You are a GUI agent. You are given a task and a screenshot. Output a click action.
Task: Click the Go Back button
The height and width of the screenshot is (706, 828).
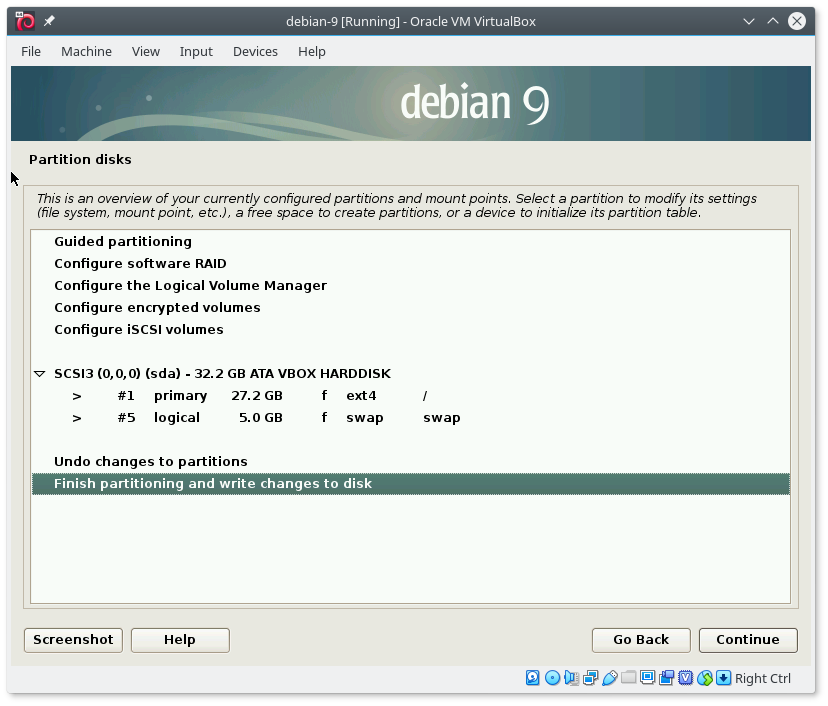click(x=641, y=640)
